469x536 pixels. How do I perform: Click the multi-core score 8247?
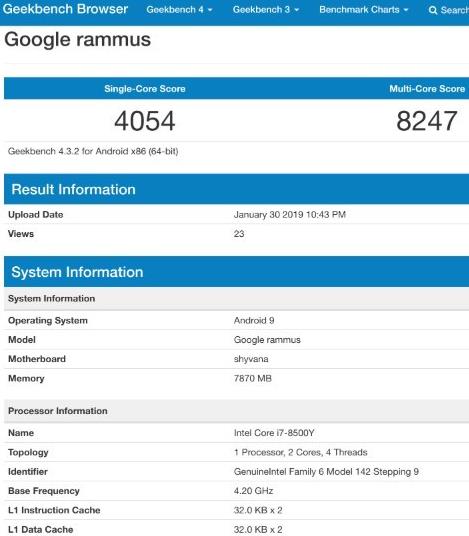(x=427, y=121)
